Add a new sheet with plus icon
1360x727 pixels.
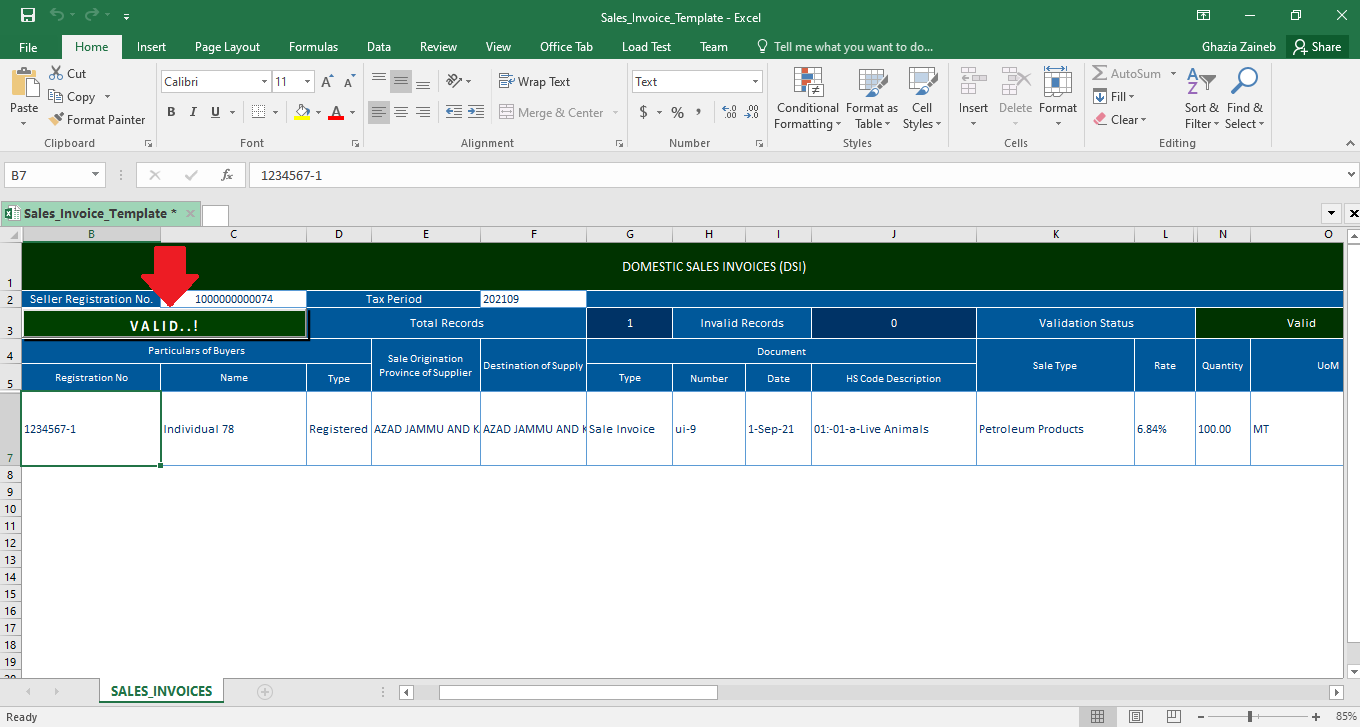click(x=265, y=691)
